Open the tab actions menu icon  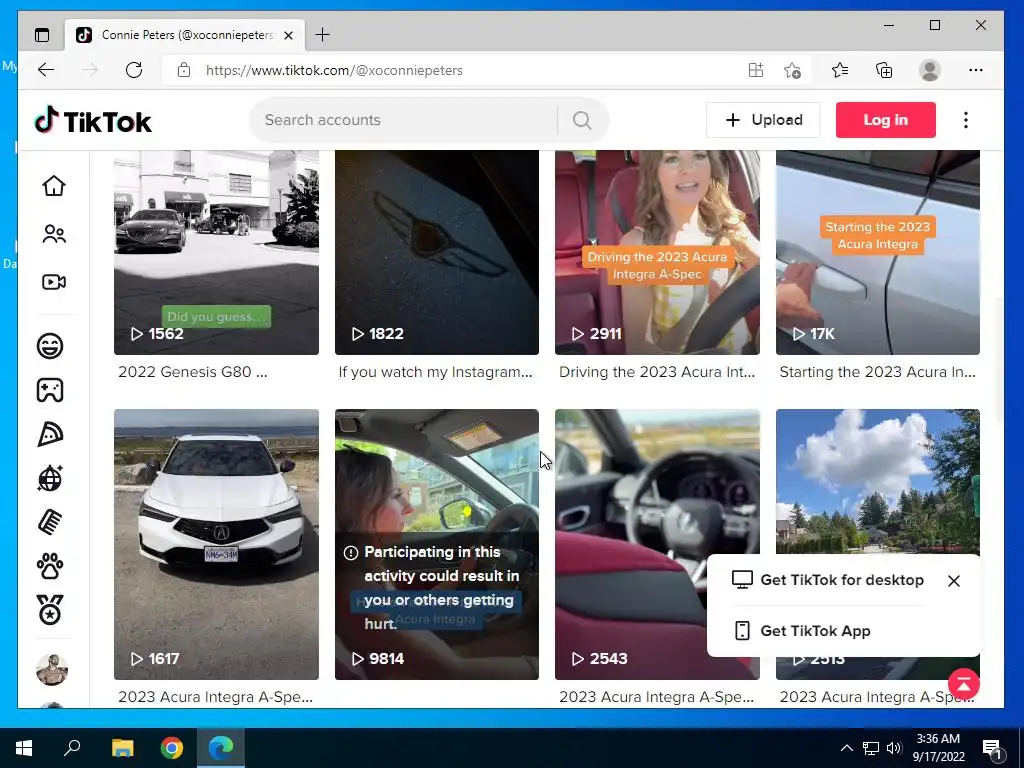(42, 35)
